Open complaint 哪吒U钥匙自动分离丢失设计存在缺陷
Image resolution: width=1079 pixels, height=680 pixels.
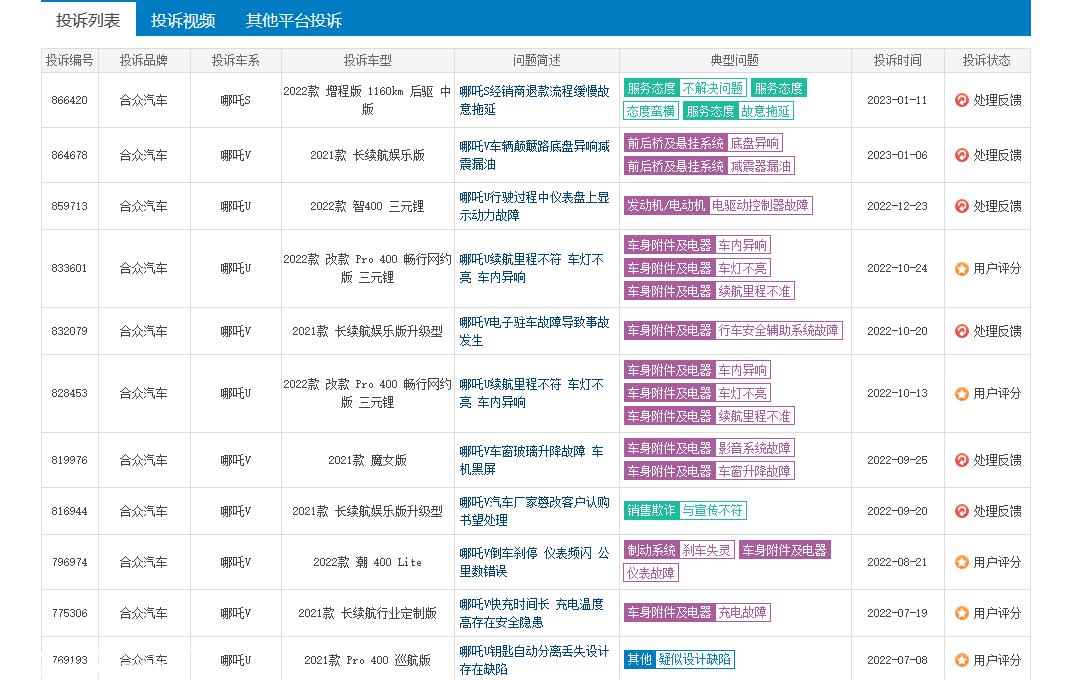(534, 660)
